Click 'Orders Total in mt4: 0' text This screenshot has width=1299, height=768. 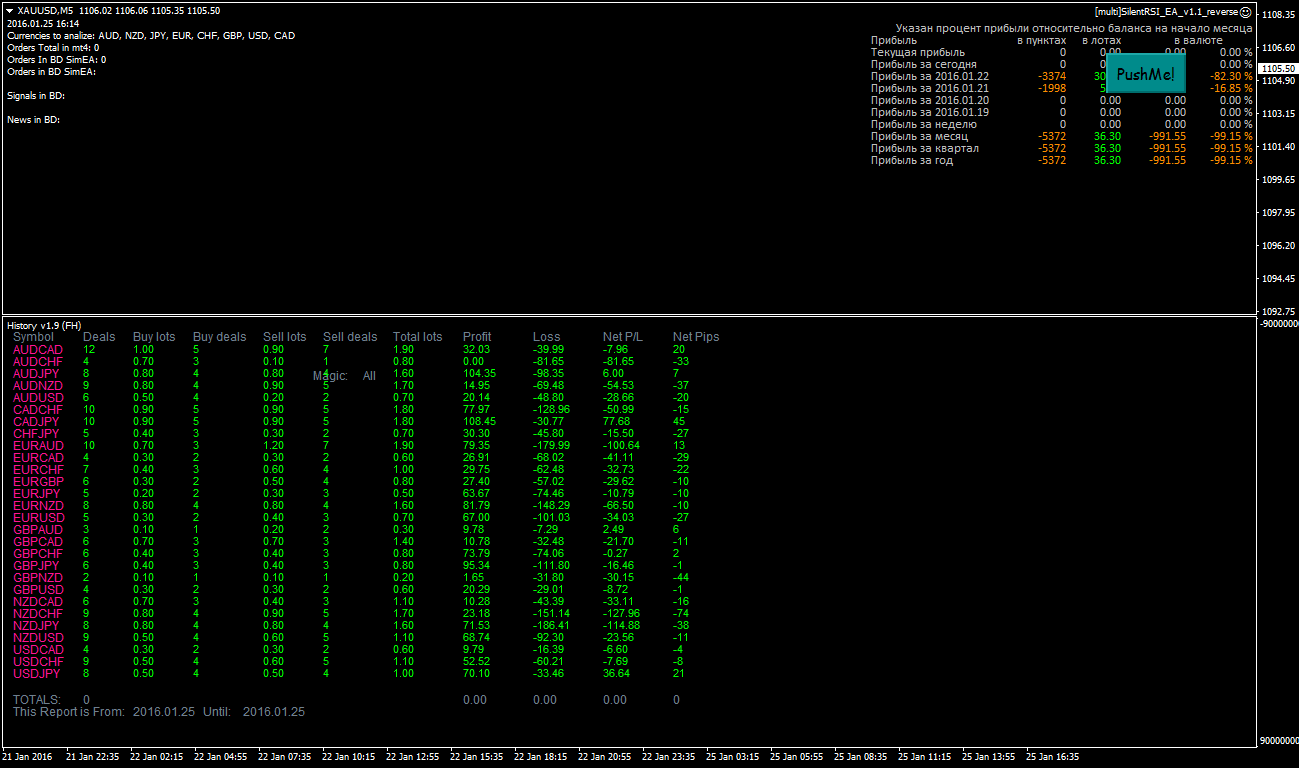pyautogui.click(x=53, y=47)
